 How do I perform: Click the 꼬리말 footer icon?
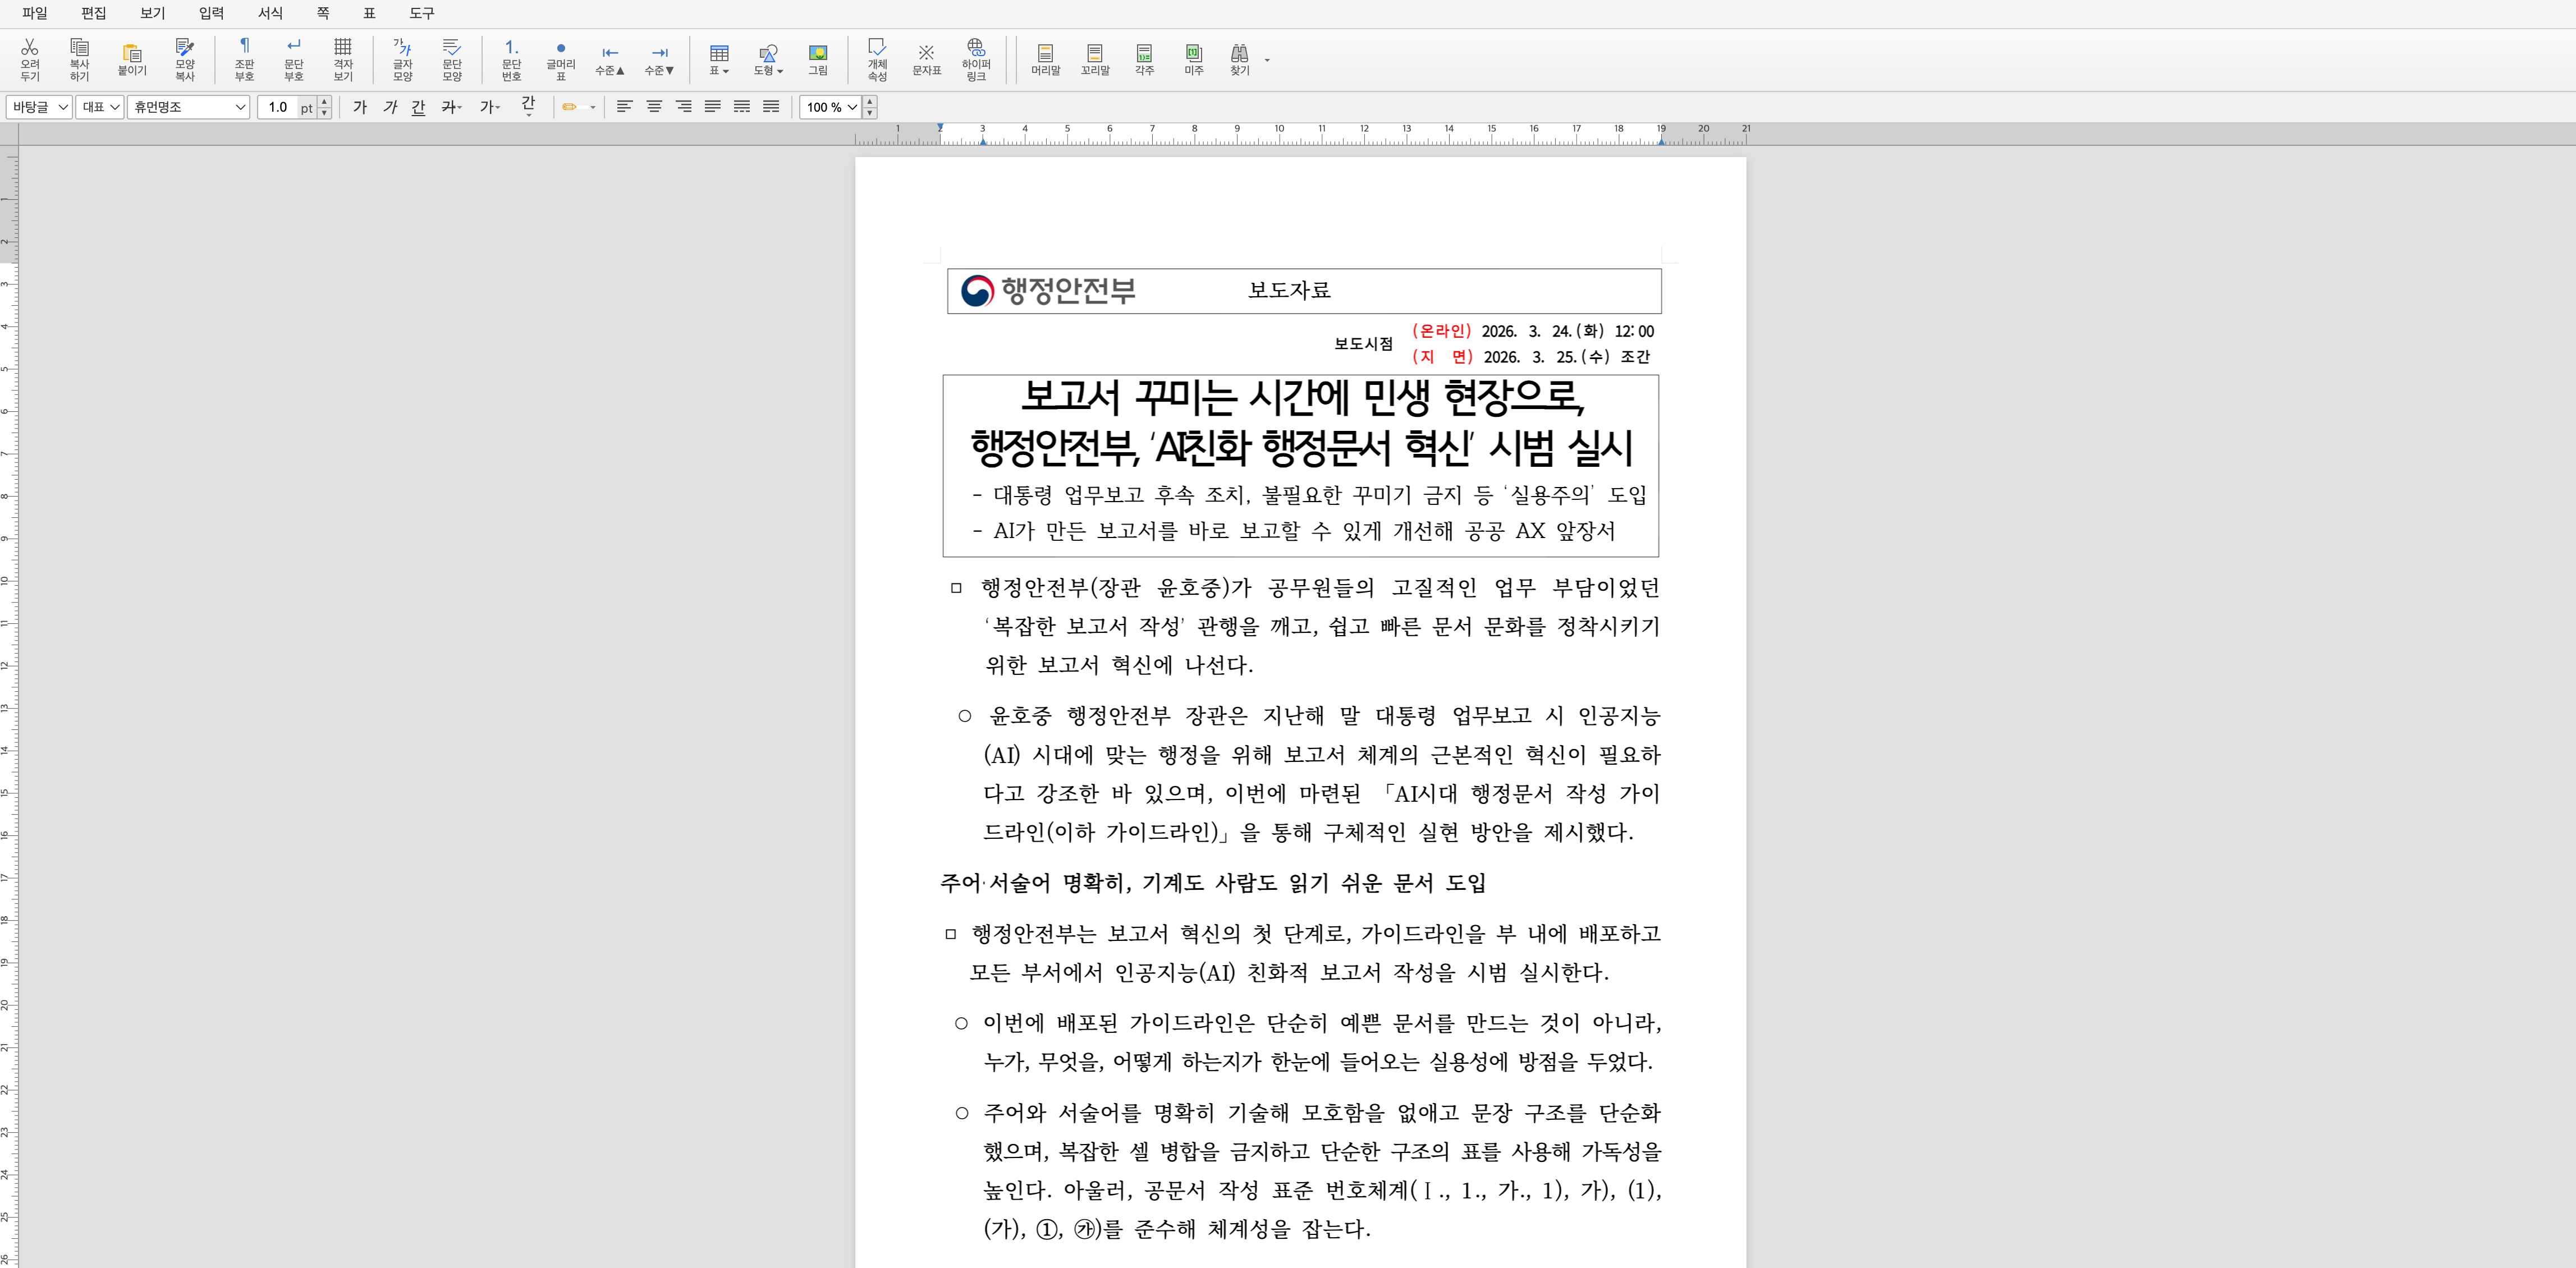[1095, 59]
